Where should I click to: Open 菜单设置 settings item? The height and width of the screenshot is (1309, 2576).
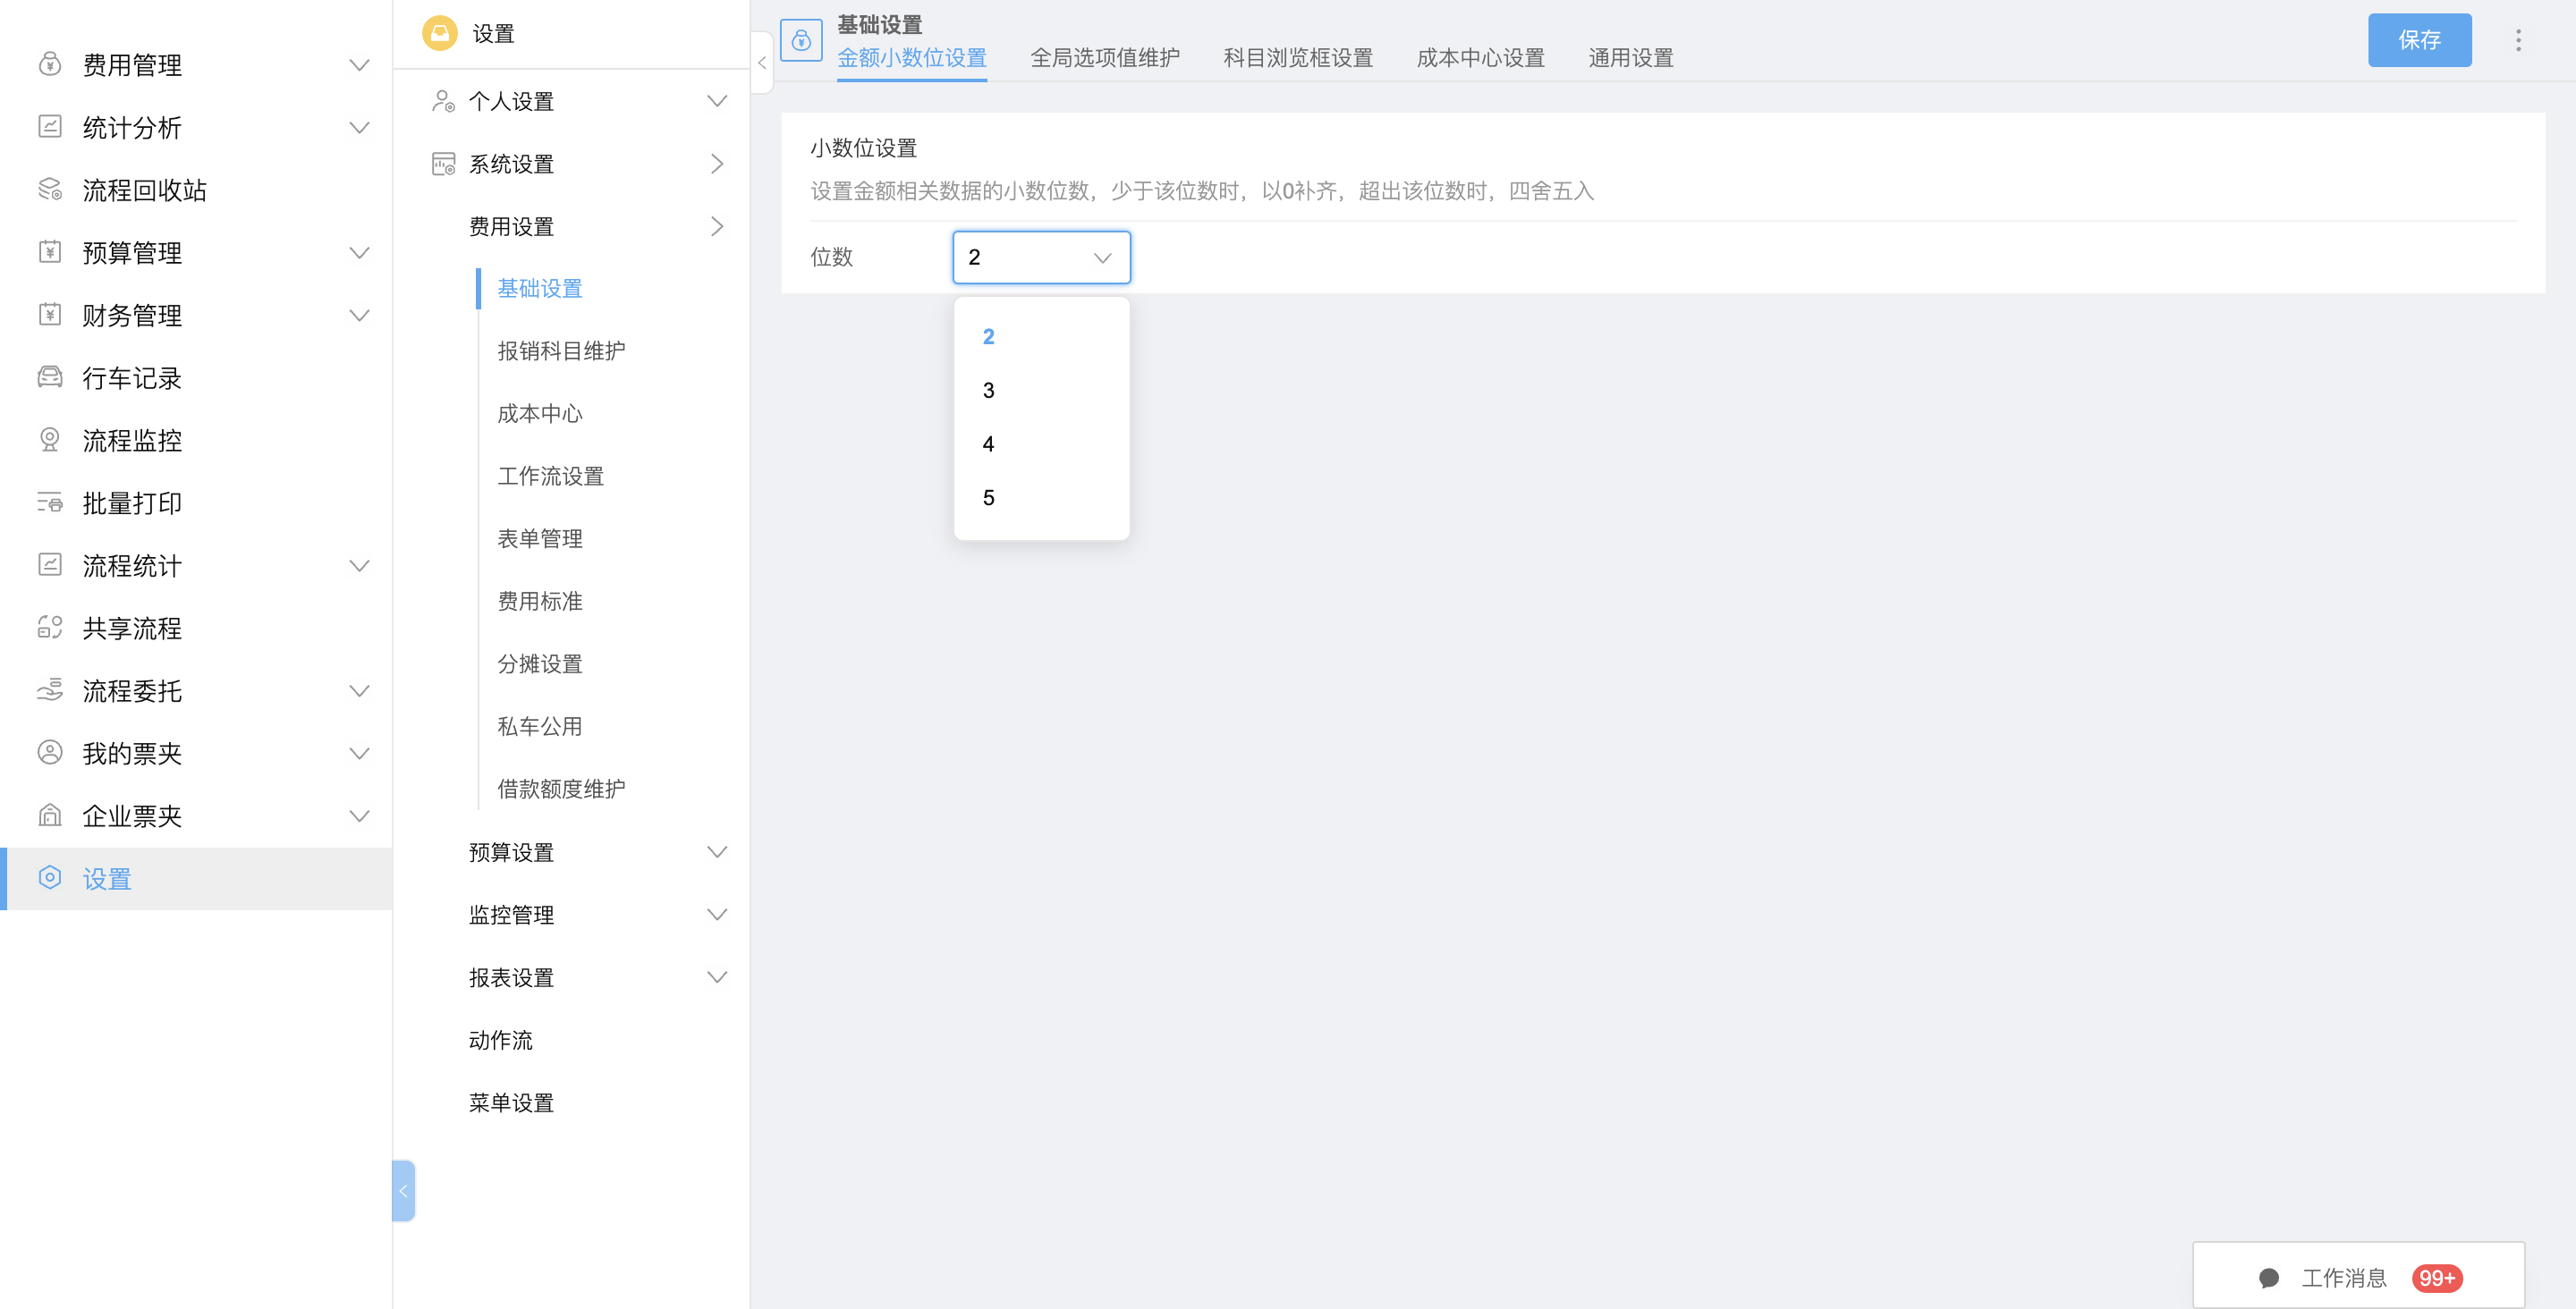click(511, 1102)
